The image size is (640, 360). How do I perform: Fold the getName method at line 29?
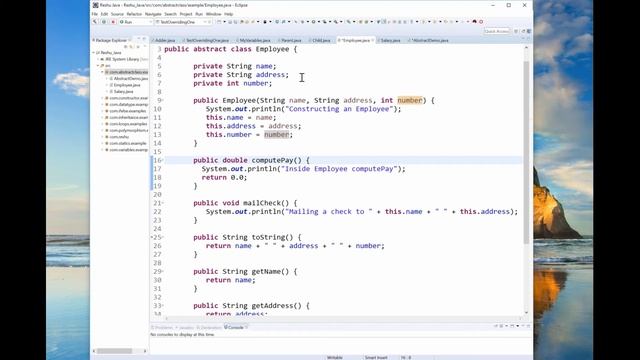coord(162,272)
